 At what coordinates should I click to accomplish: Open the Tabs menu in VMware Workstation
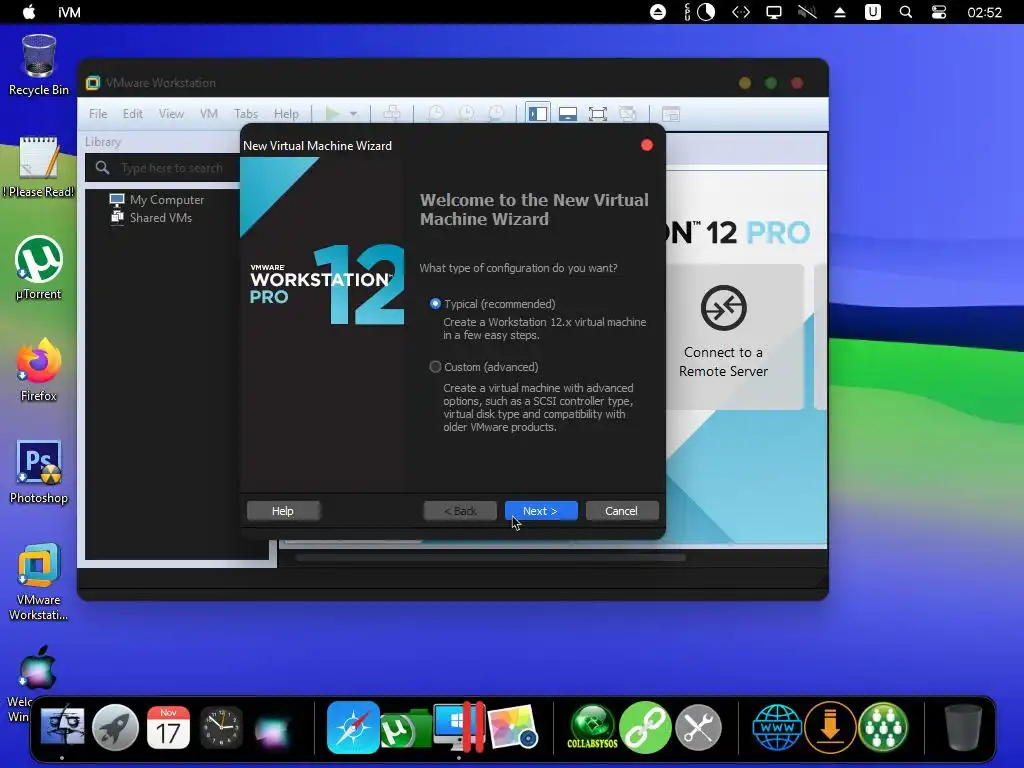pos(246,114)
